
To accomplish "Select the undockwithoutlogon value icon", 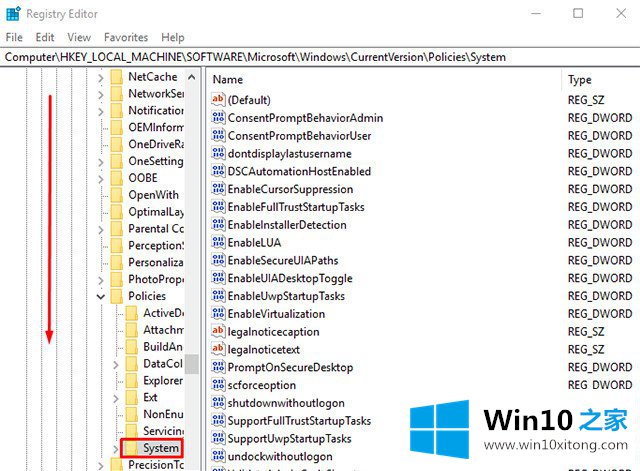I will pos(218,456).
